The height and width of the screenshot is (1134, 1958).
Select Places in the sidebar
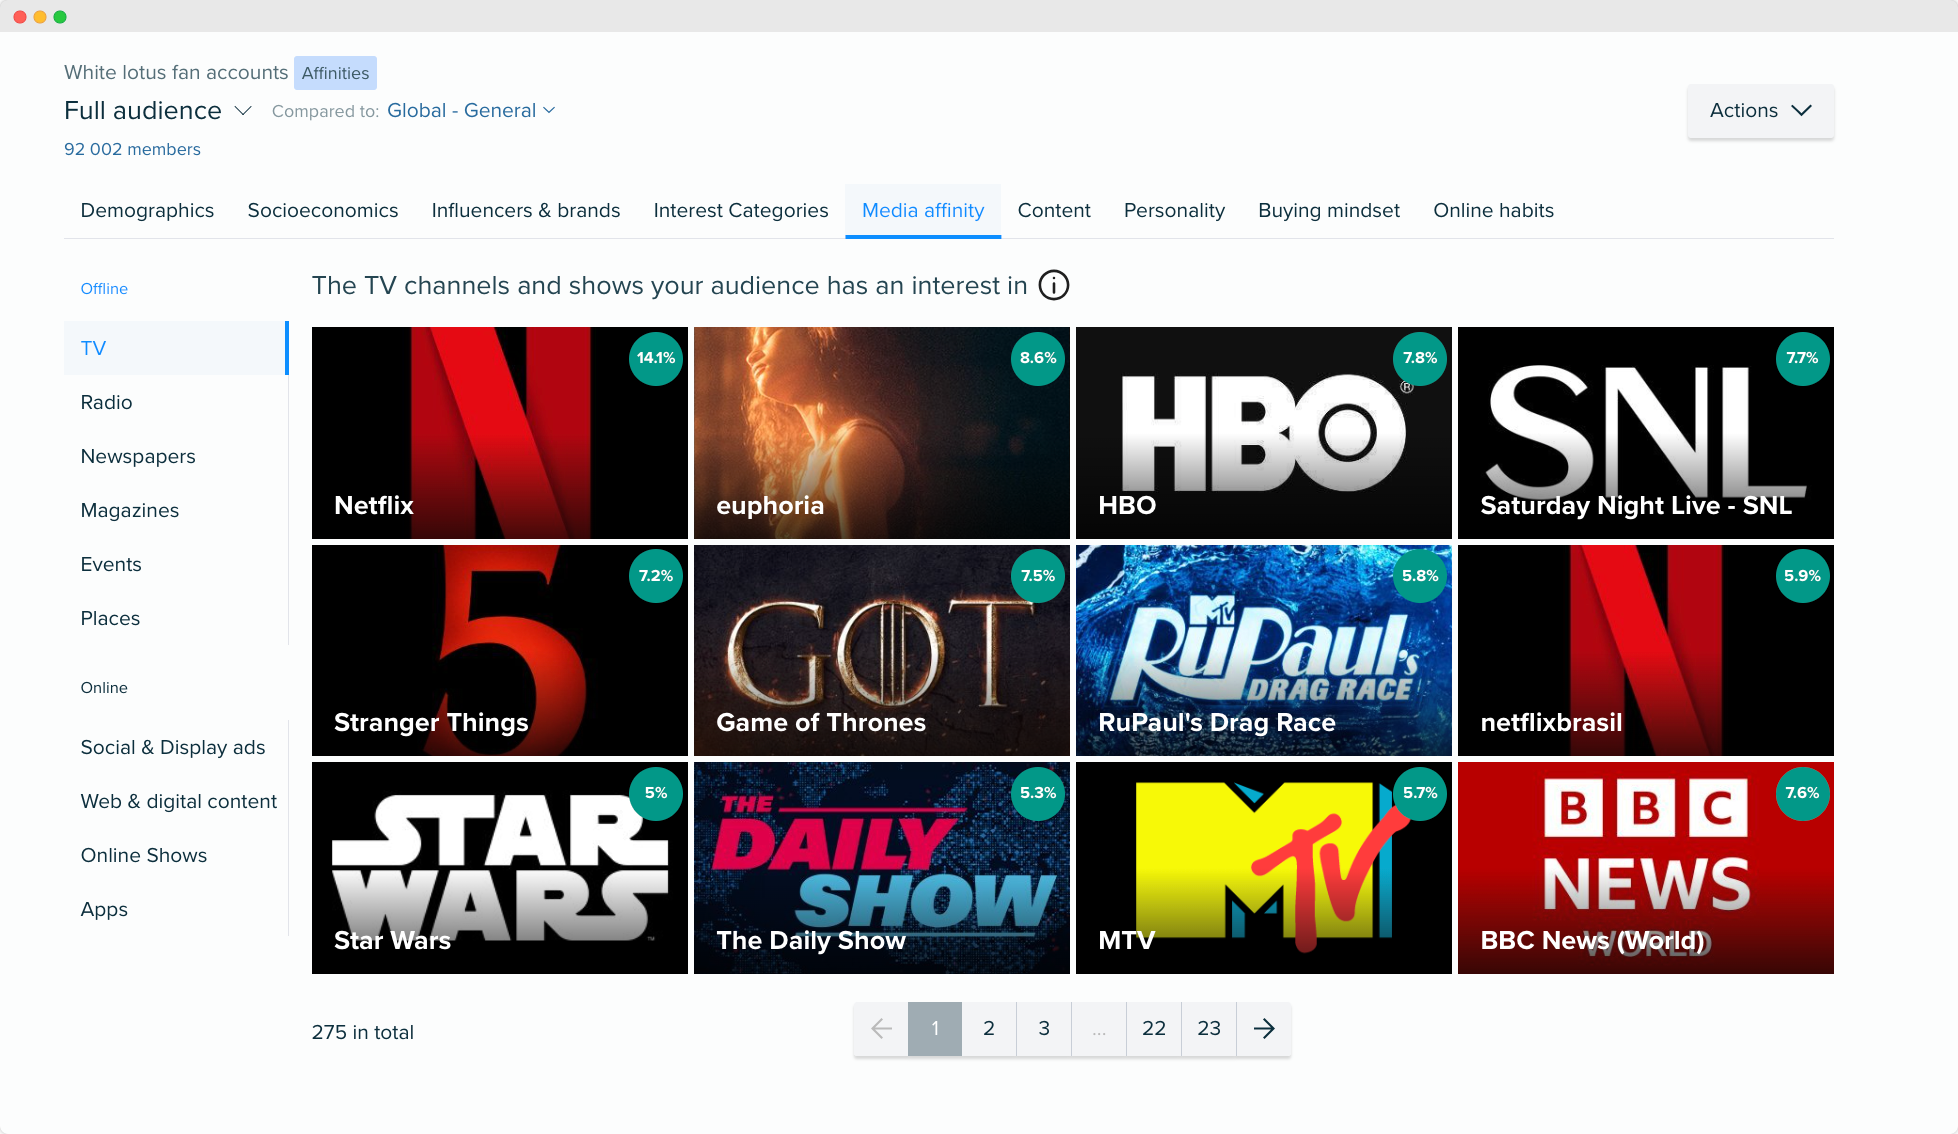[176, 618]
